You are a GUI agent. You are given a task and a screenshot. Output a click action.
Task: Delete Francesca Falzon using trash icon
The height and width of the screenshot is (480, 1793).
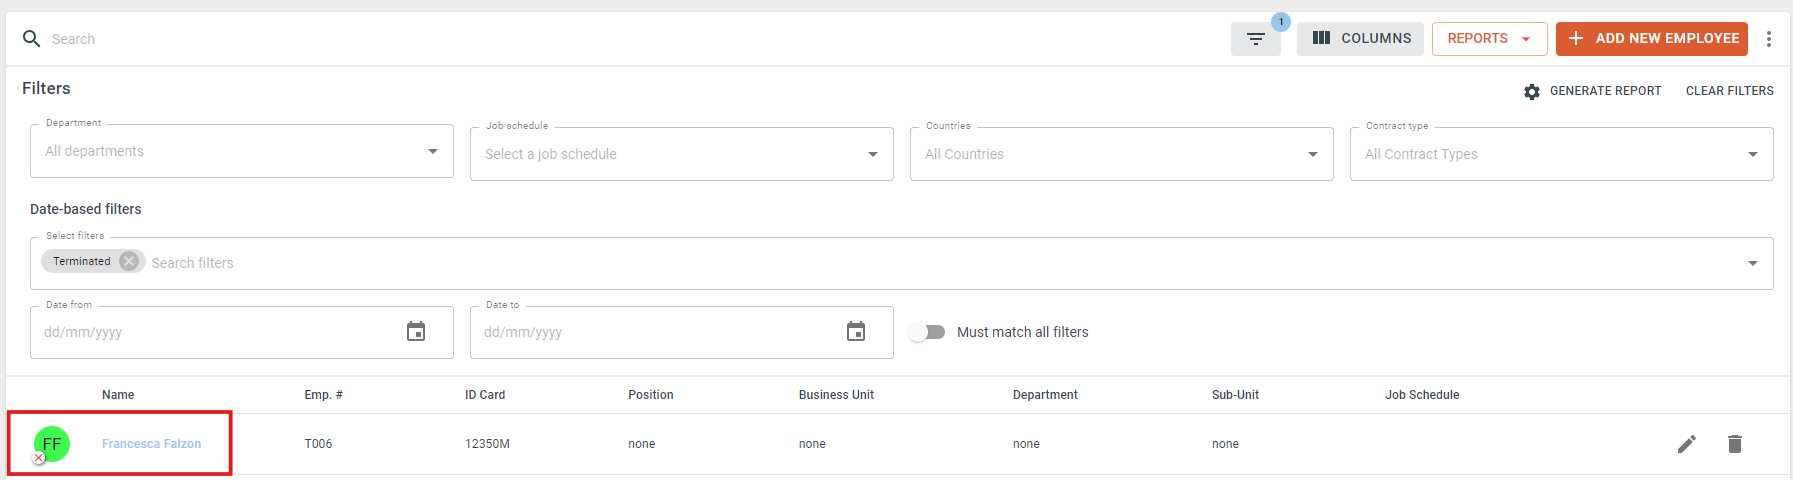(1735, 444)
